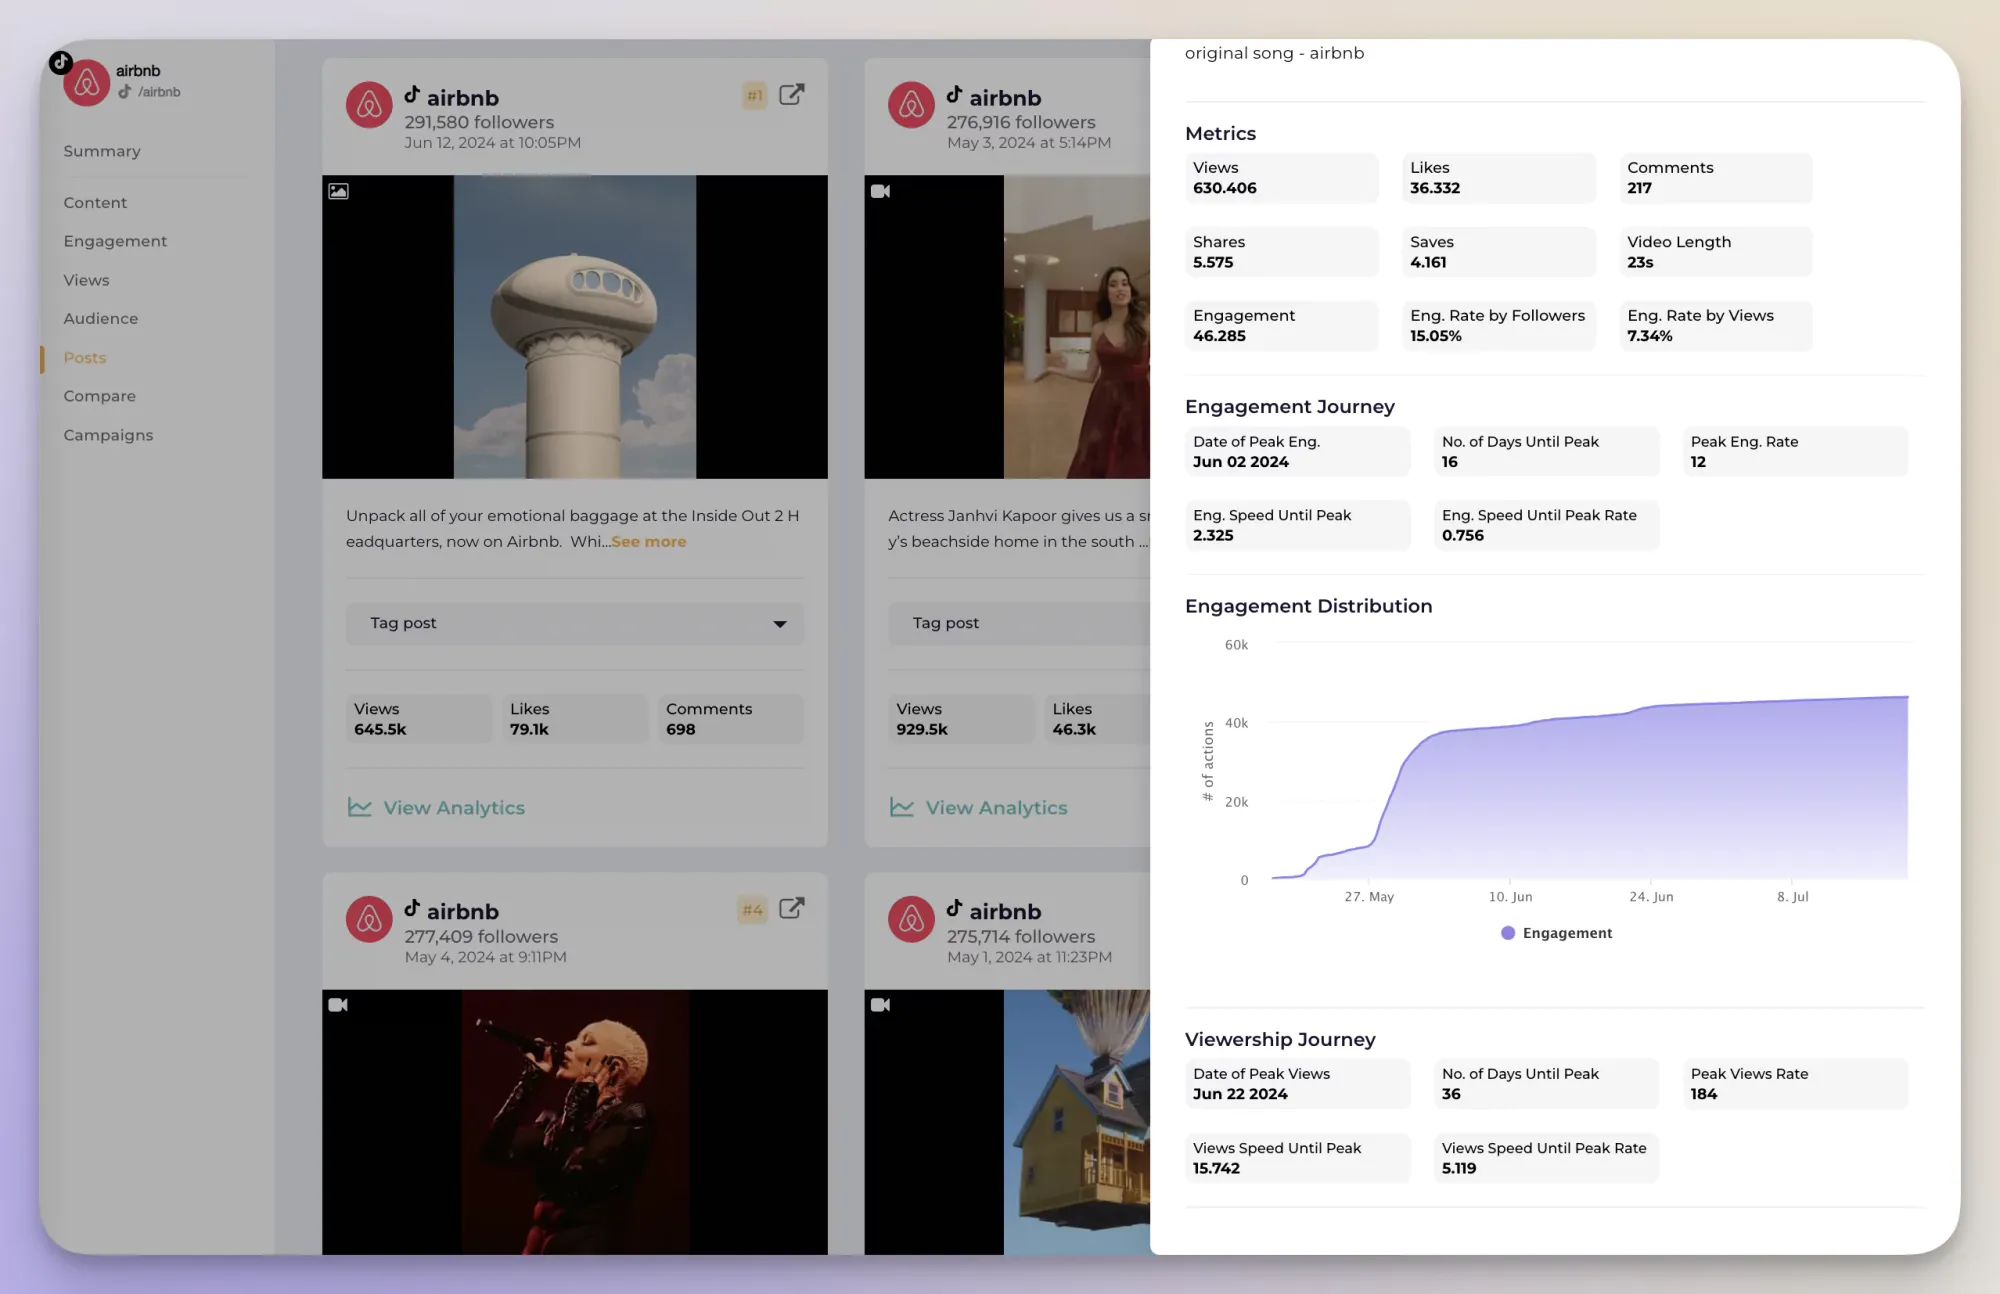The width and height of the screenshot is (2000, 1294).
Task: Click Eng. Speed Until Peak 2.325 card
Action: (1297, 525)
